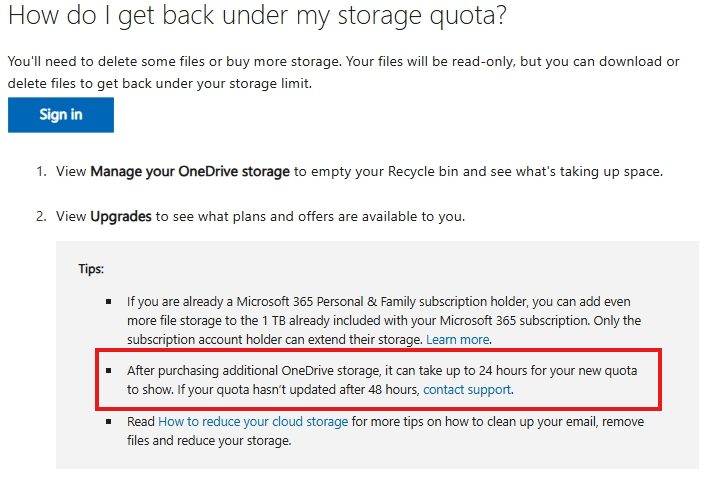Image resolution: width=714 pixels, height=480 pixels.
Task: Click the blue Sign in button
Action: (x=60, y=115)
